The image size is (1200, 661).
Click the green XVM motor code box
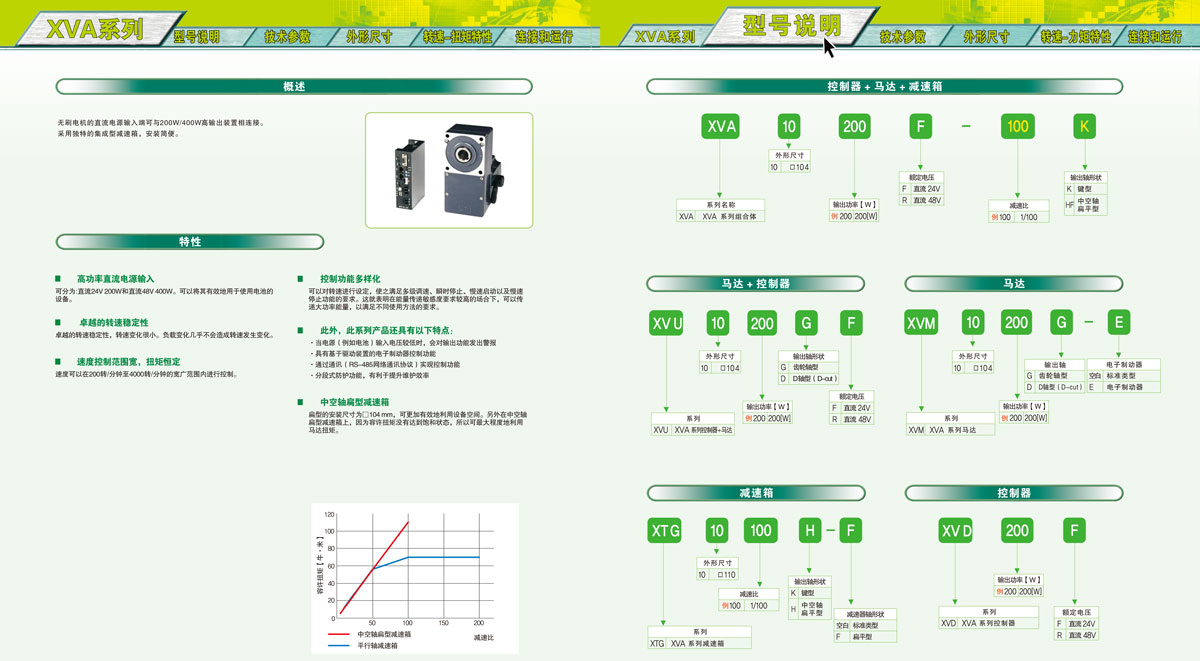921,323
